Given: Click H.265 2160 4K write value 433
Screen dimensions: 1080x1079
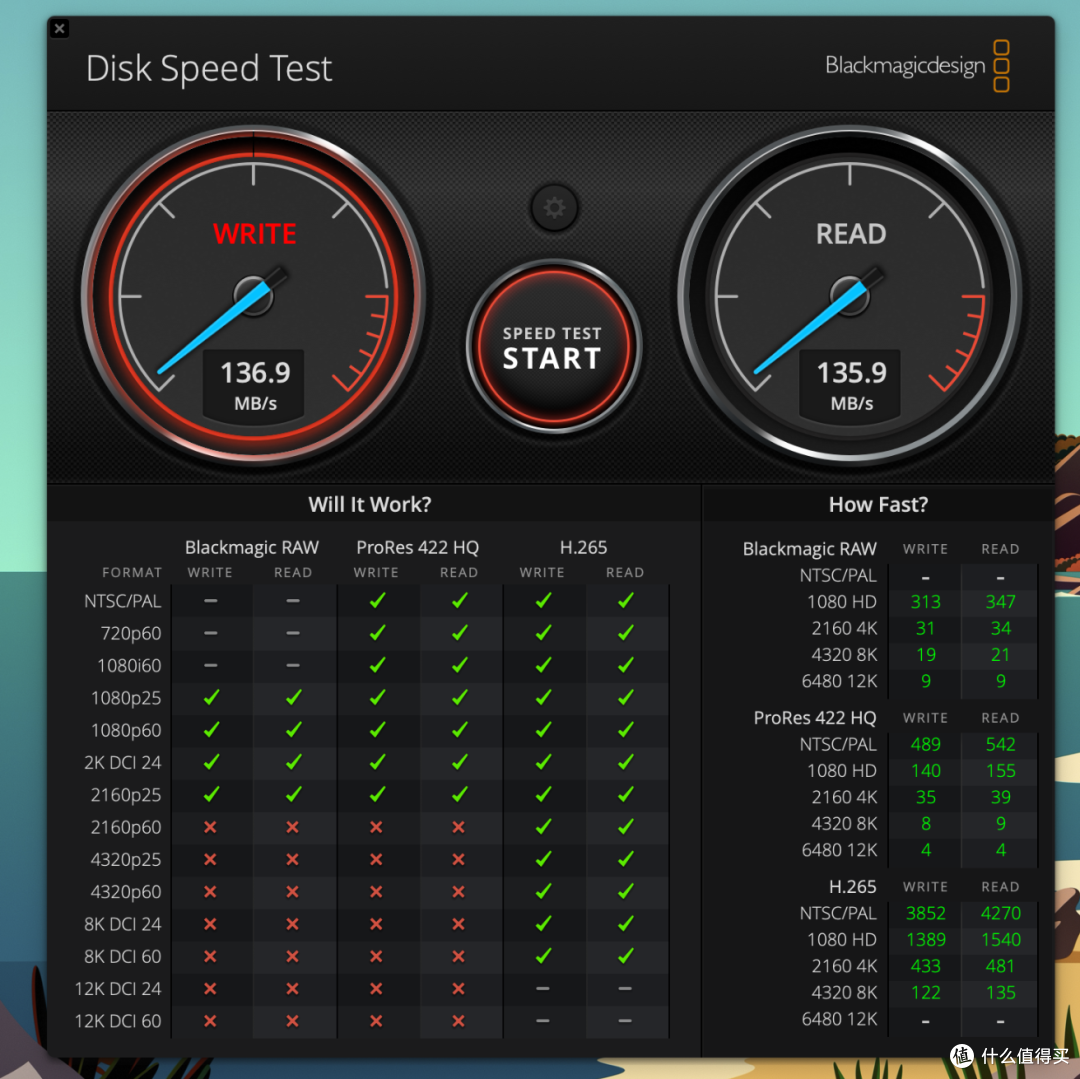Looking at the screenshot, I should [x=926, y=967].
